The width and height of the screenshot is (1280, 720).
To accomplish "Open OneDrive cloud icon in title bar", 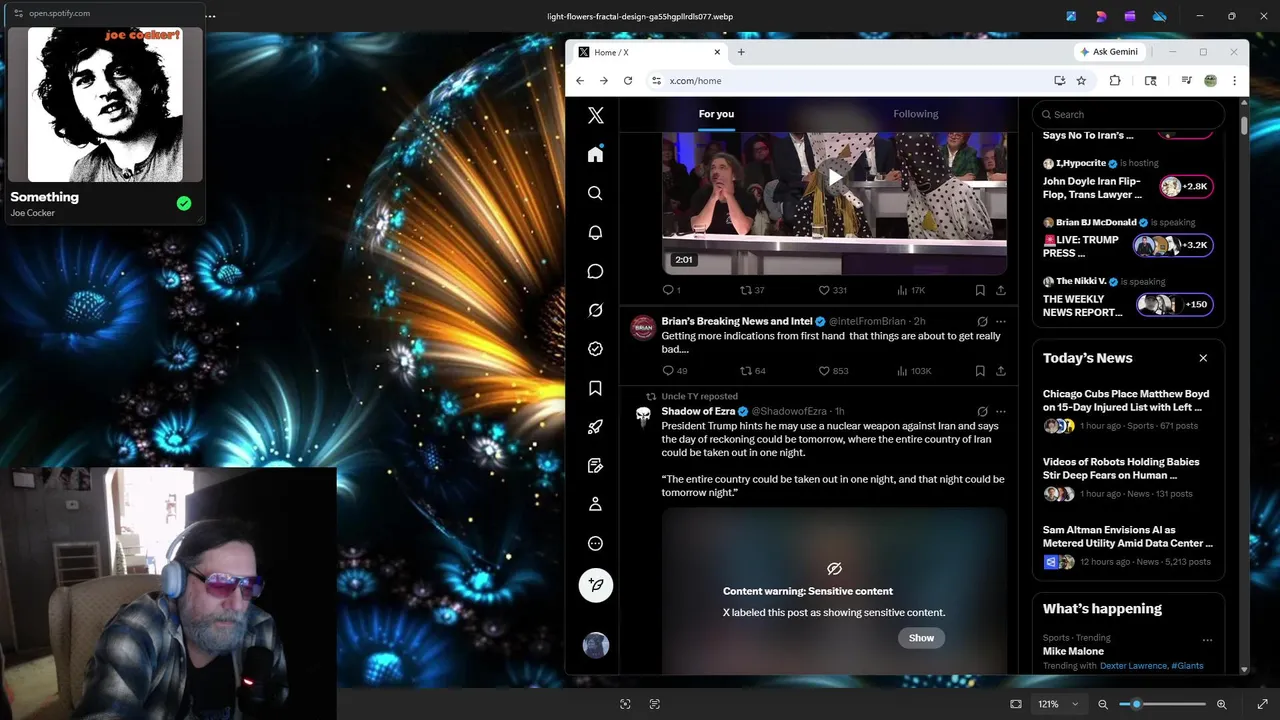I will [1160, 16].
